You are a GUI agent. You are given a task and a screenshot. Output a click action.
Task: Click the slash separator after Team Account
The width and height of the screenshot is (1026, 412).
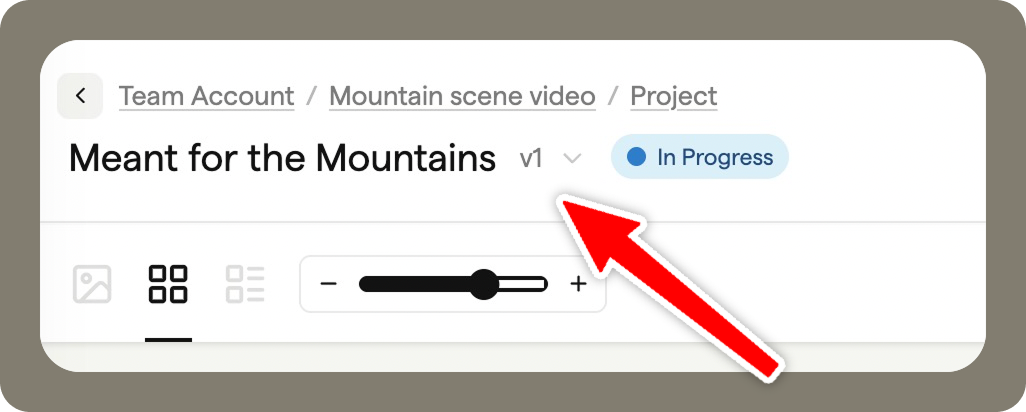point(312,96)
